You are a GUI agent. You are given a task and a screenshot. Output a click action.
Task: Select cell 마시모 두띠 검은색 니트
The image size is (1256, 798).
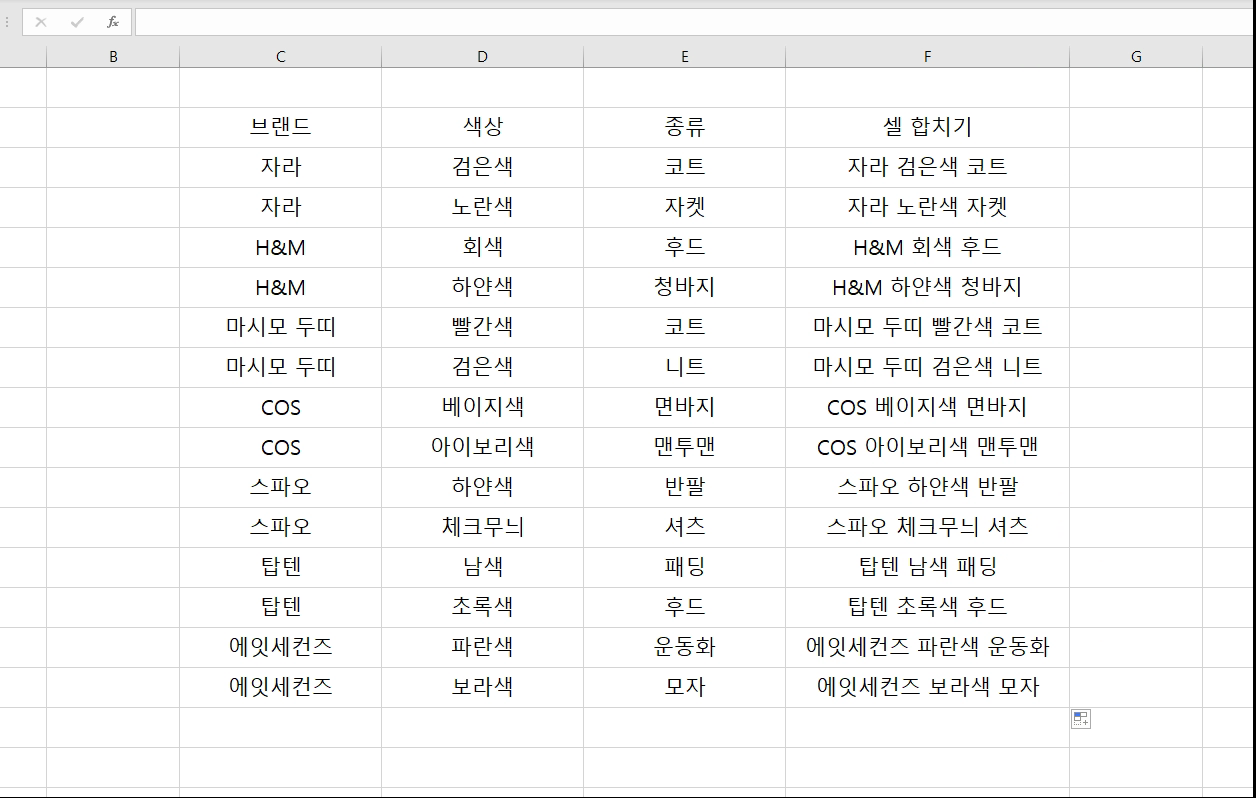(x=927, y=367)
